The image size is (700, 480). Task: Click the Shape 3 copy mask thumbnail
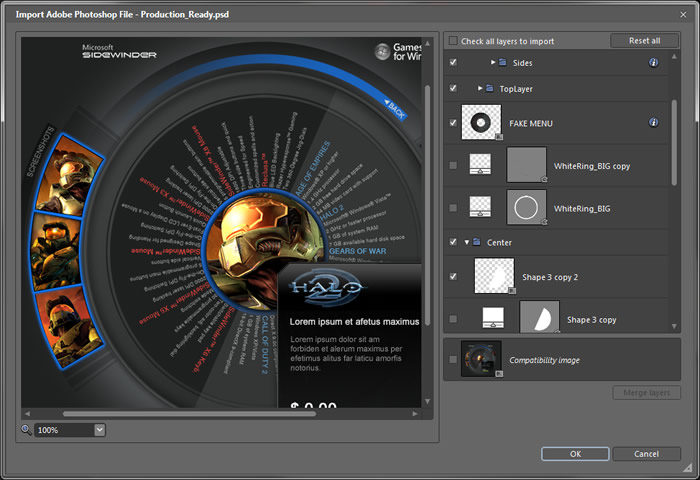coord(539,319)
